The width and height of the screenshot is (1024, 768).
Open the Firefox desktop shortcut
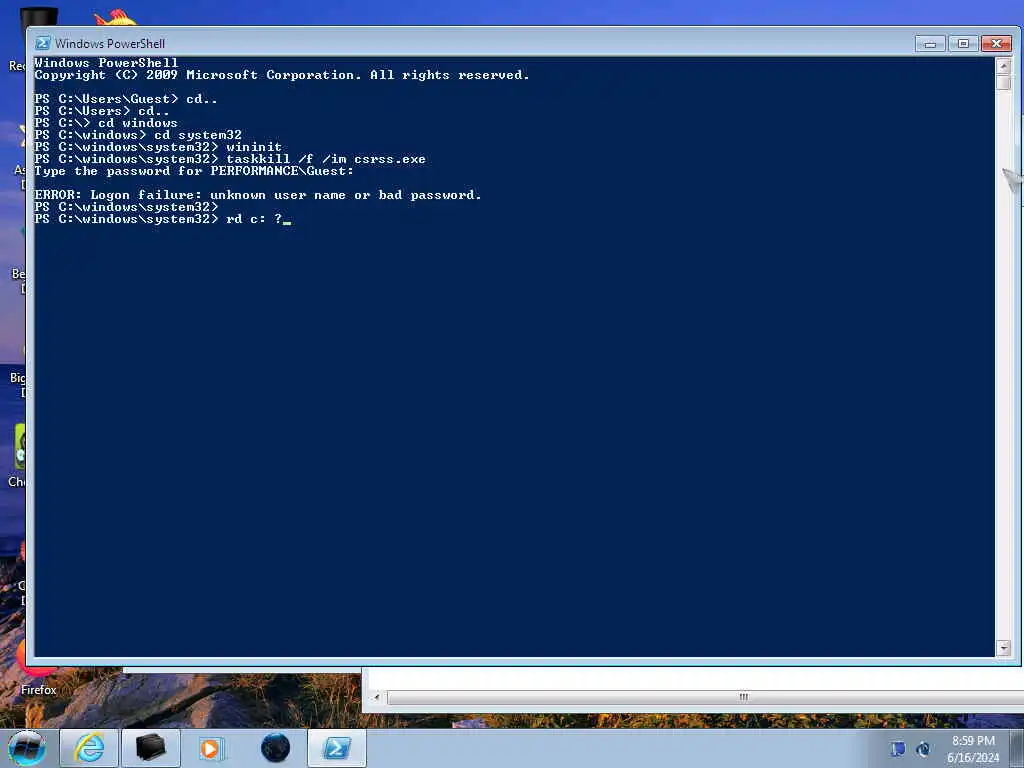click(37, 669)
